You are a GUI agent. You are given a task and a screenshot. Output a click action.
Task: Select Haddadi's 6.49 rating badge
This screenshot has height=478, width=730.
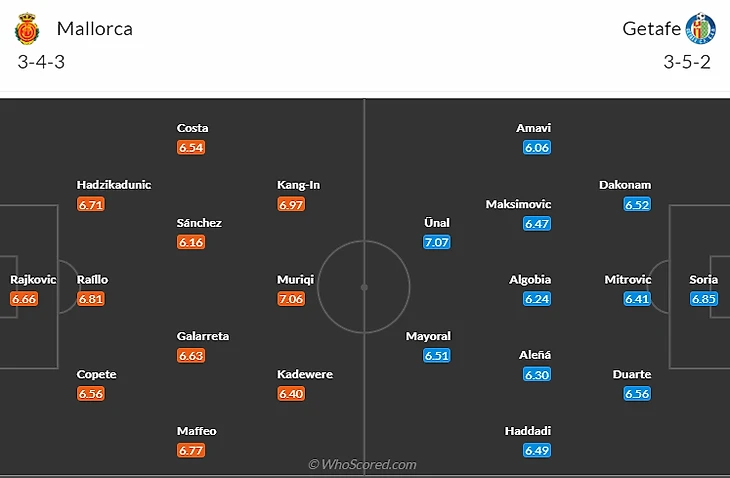pyautogui.click(x=537, y=450)
